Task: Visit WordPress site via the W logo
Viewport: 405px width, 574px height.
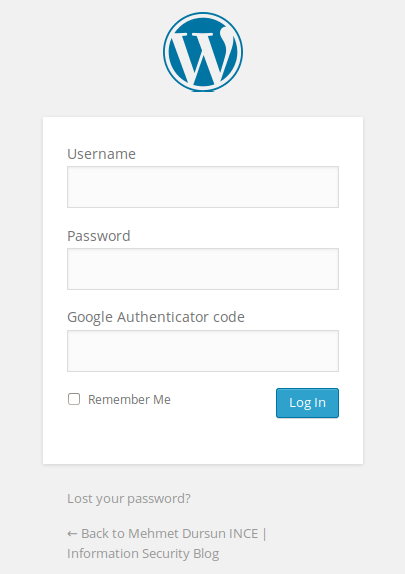Action: tap(203, 52)
